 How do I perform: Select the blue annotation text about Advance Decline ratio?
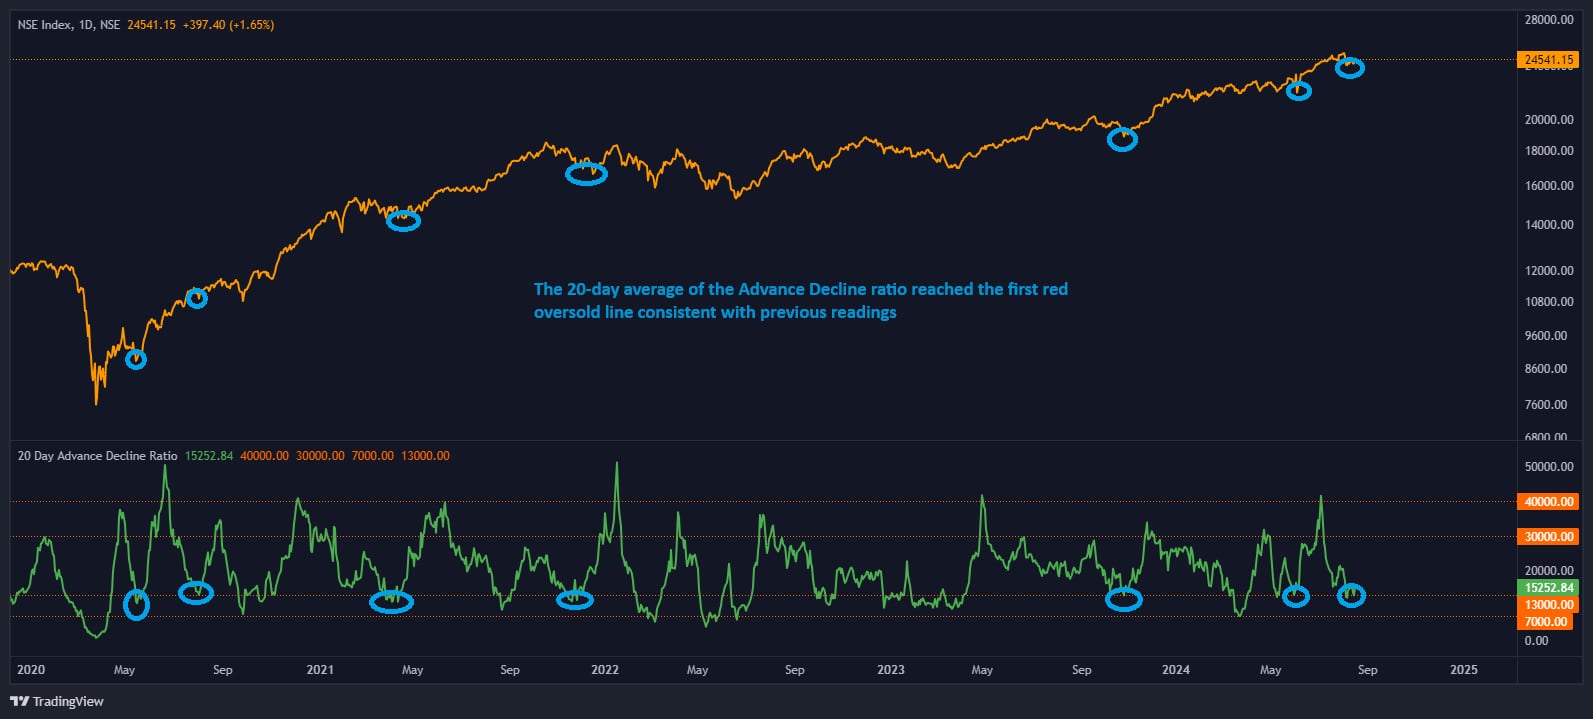(800, 300)
